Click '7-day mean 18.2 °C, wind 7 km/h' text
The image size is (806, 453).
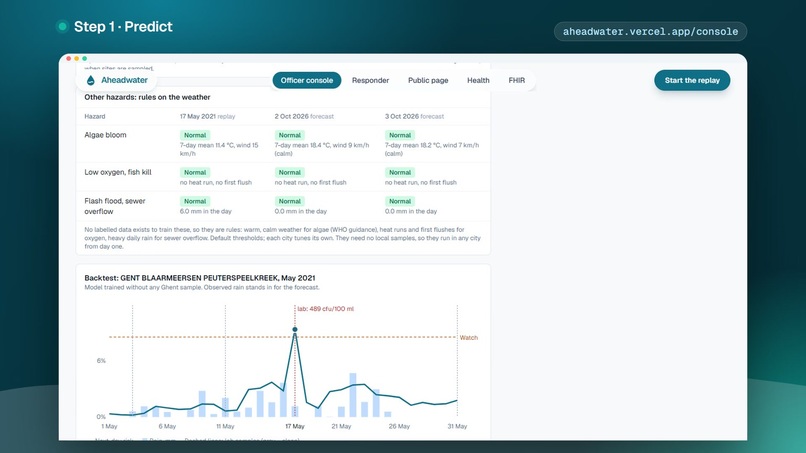point(432,149)
